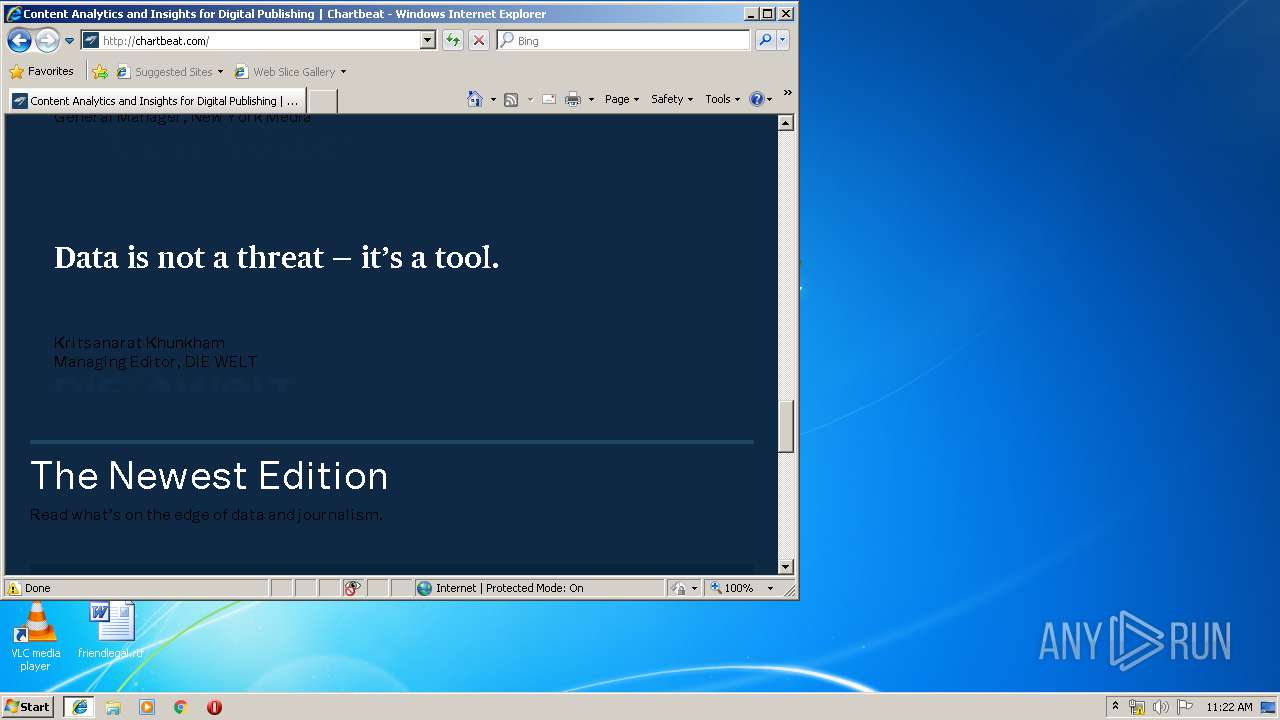Launch Windows Media Player from taskbar
The image size is (1280, 720).
(147, 706)
